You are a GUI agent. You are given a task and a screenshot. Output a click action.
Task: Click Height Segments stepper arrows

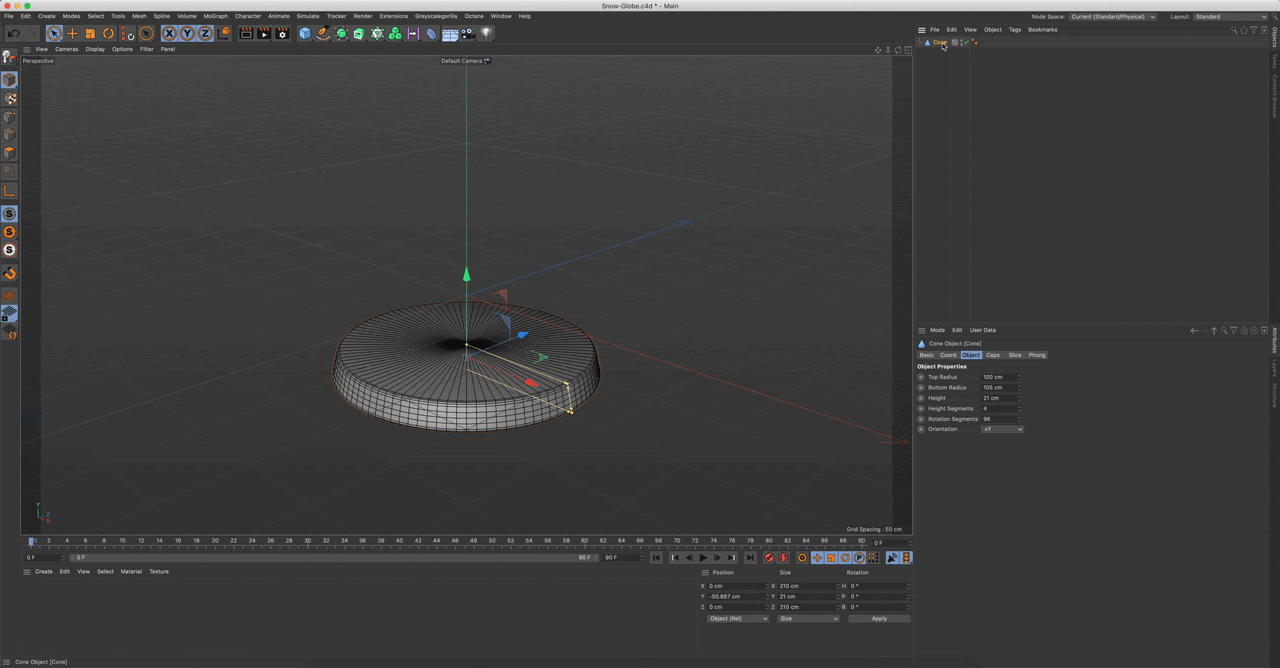click(x=1019, y=408)
